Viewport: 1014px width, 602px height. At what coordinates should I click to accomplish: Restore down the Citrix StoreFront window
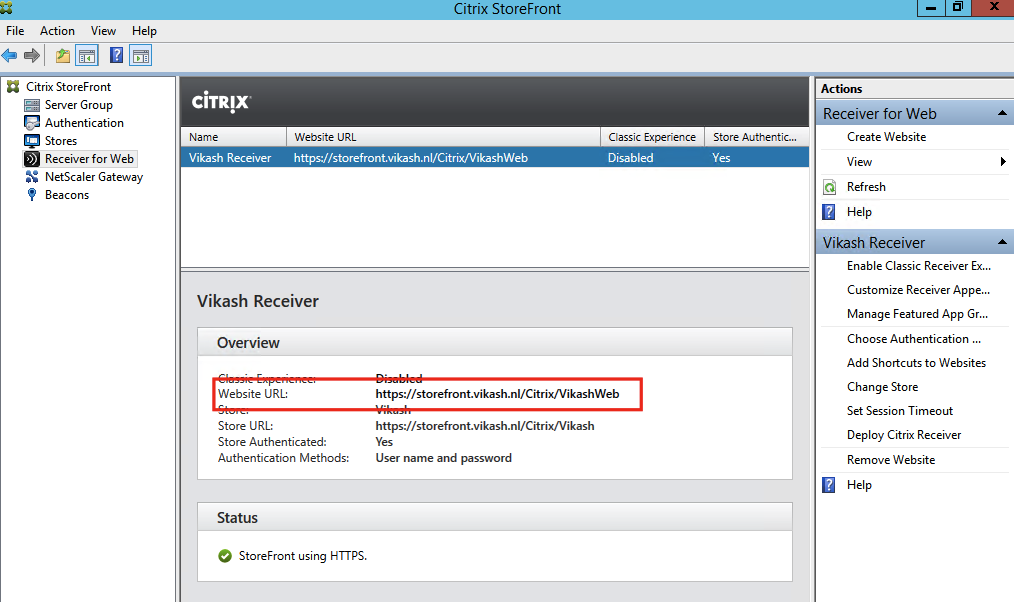[x=958, y=7]
